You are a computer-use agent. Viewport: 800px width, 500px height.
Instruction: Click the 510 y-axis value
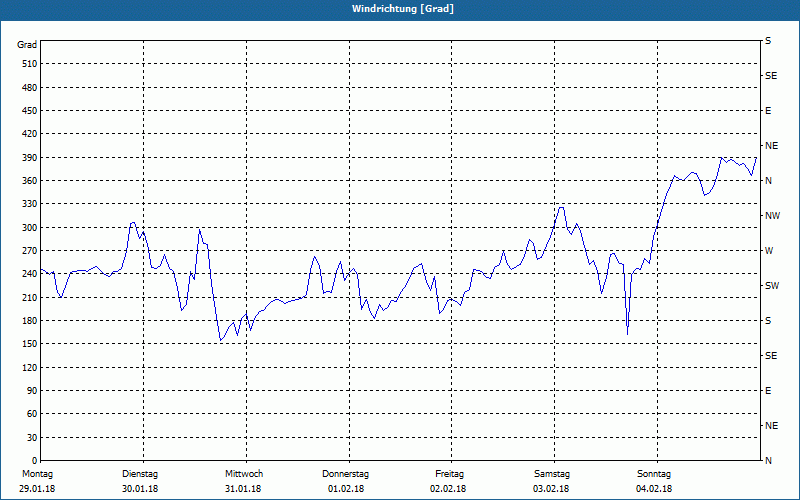(x=30, y=64)
